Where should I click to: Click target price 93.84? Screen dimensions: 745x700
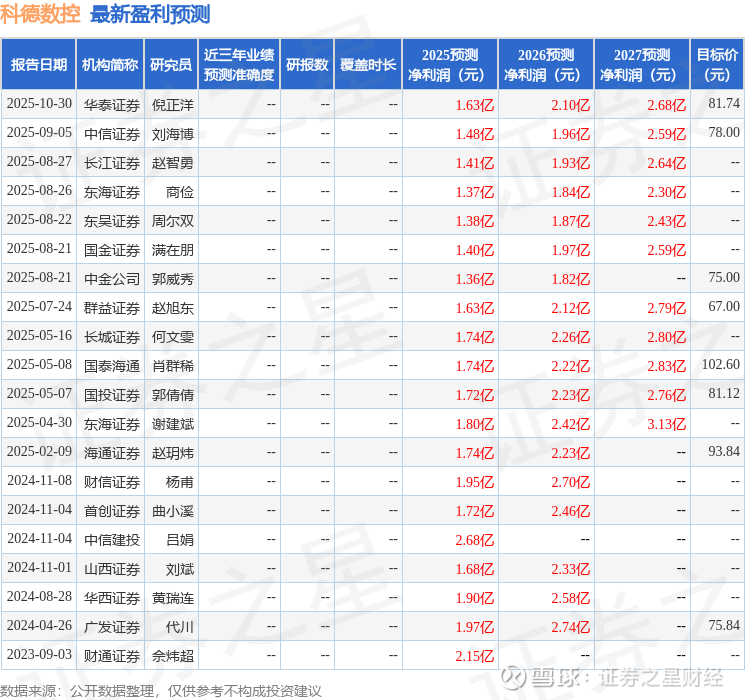click(x=724, y=451)
